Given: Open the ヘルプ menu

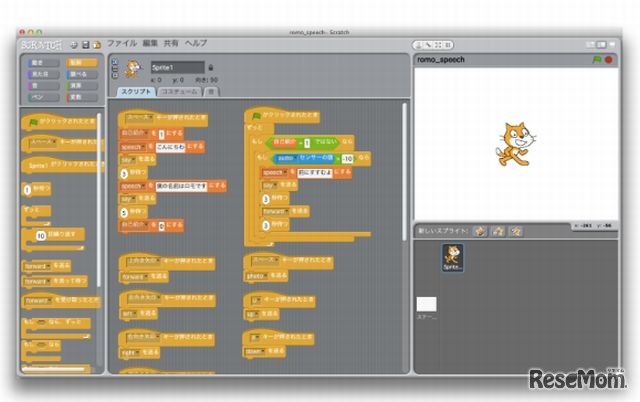Looking at the screenshot, I should [196, 44].
